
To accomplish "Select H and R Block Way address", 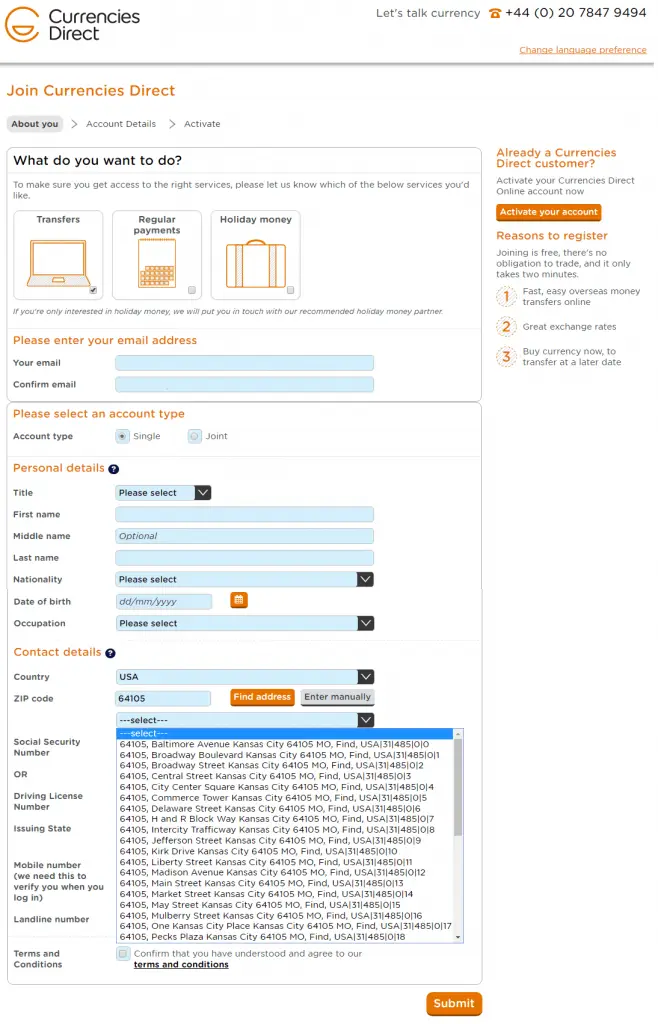I will pos(285,819).
